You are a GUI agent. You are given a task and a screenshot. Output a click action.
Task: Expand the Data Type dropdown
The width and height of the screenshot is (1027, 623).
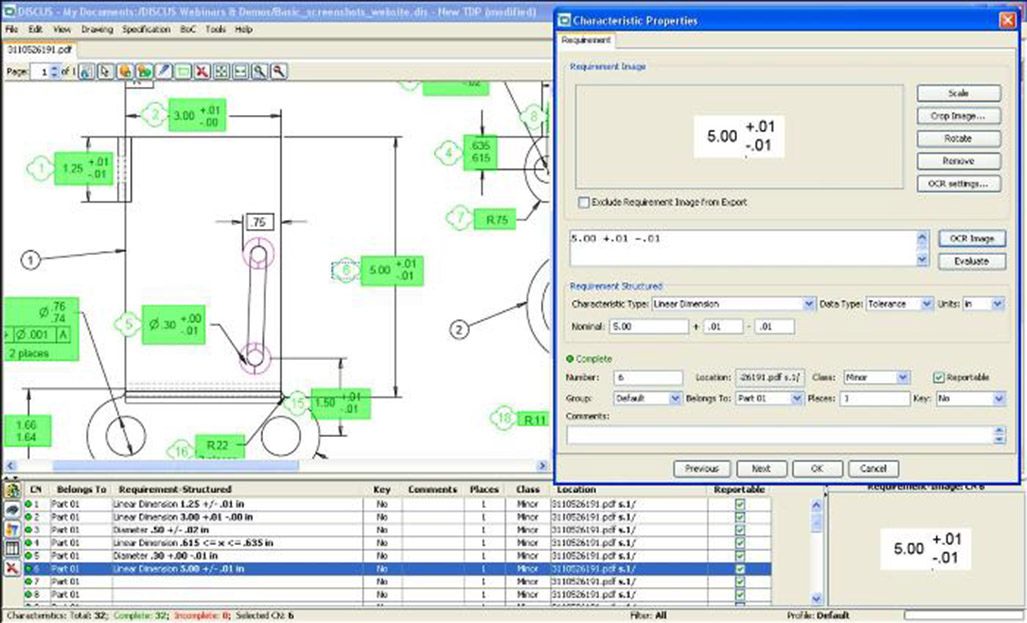(927, 303)
